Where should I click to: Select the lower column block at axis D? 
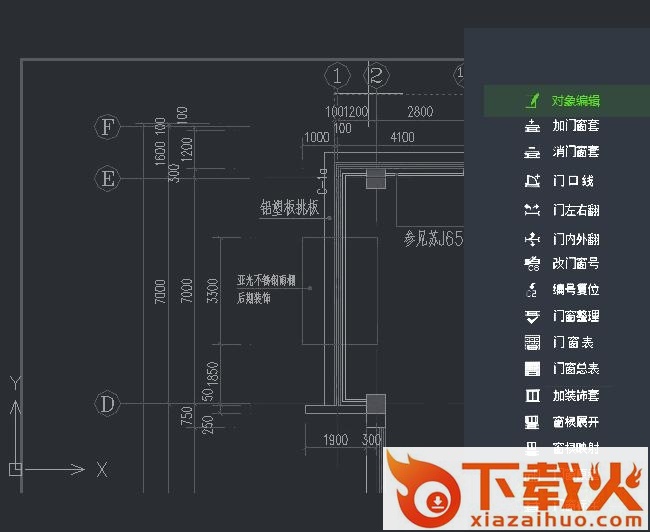[376, 404]
